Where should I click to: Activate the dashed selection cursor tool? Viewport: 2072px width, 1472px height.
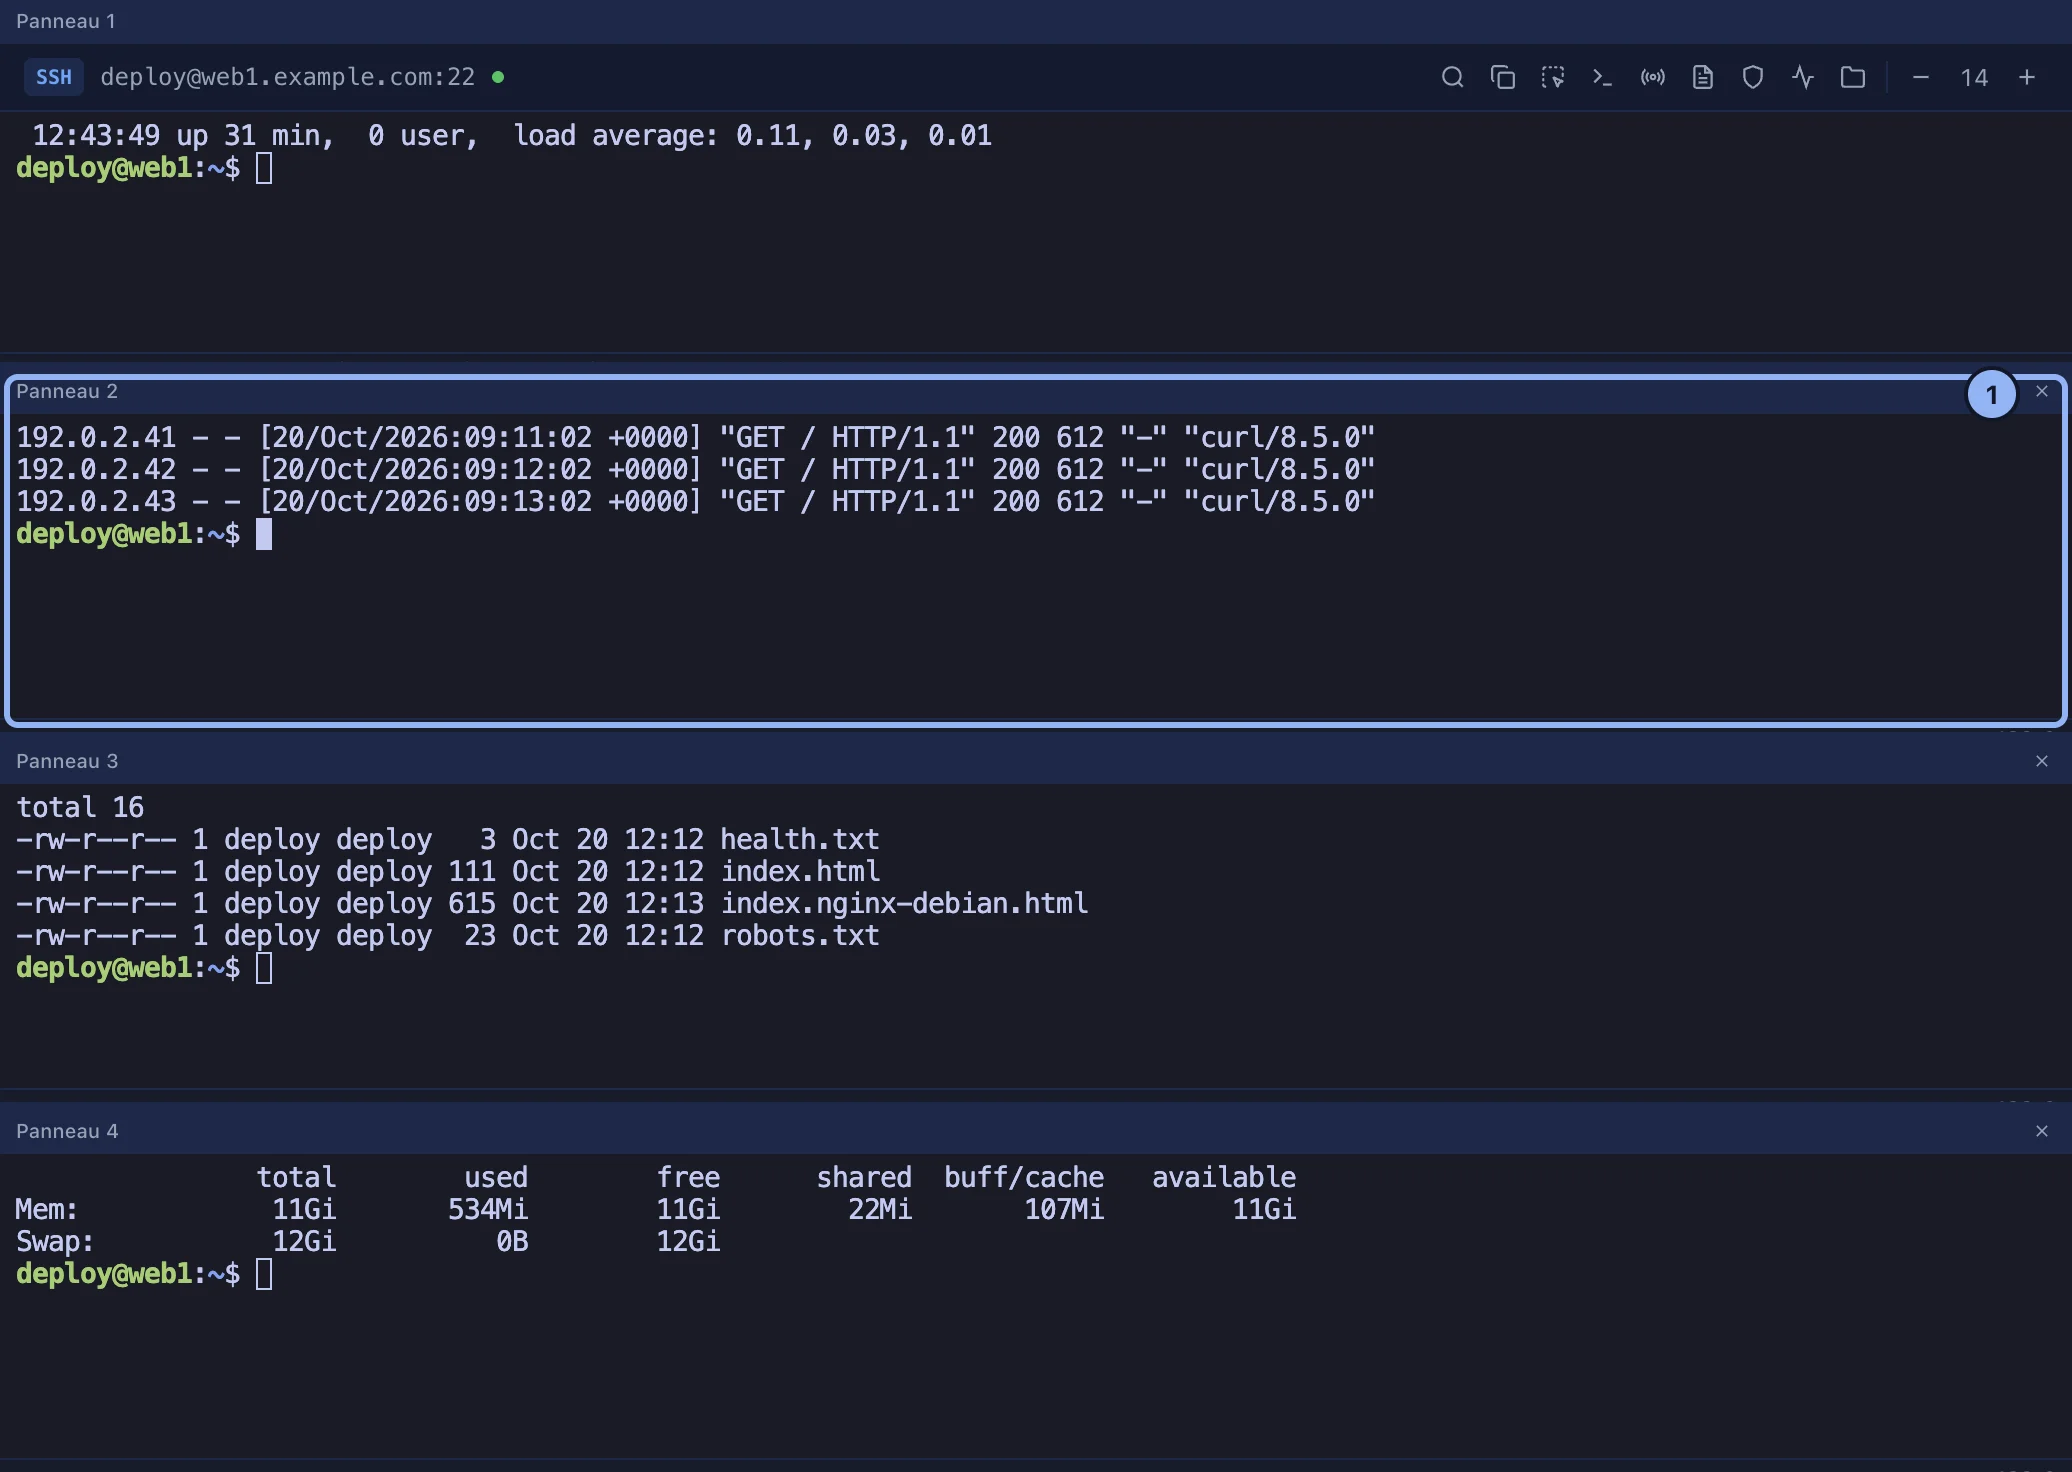pyautogui.click(x=1552, y=77)
